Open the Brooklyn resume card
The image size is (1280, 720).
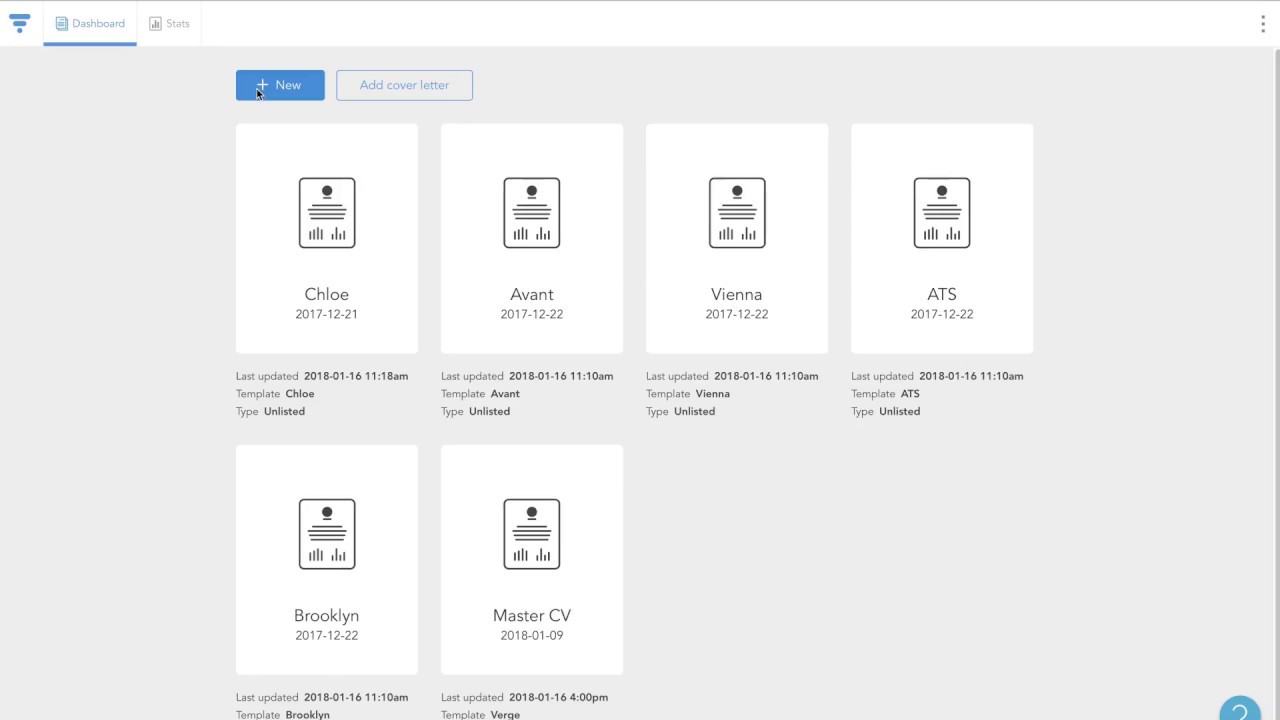click(x=326, y=559)
